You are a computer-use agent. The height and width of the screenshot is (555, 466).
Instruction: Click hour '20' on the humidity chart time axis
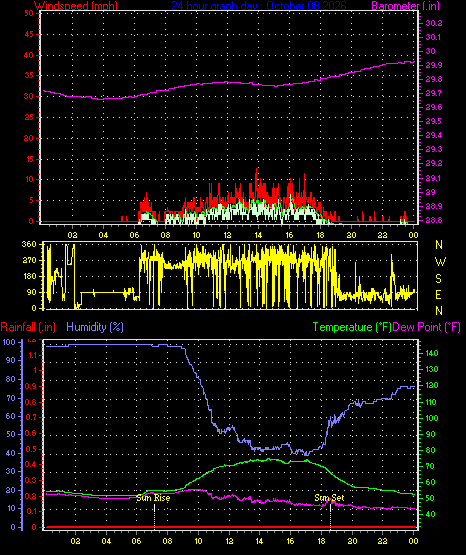click(352, 541)
